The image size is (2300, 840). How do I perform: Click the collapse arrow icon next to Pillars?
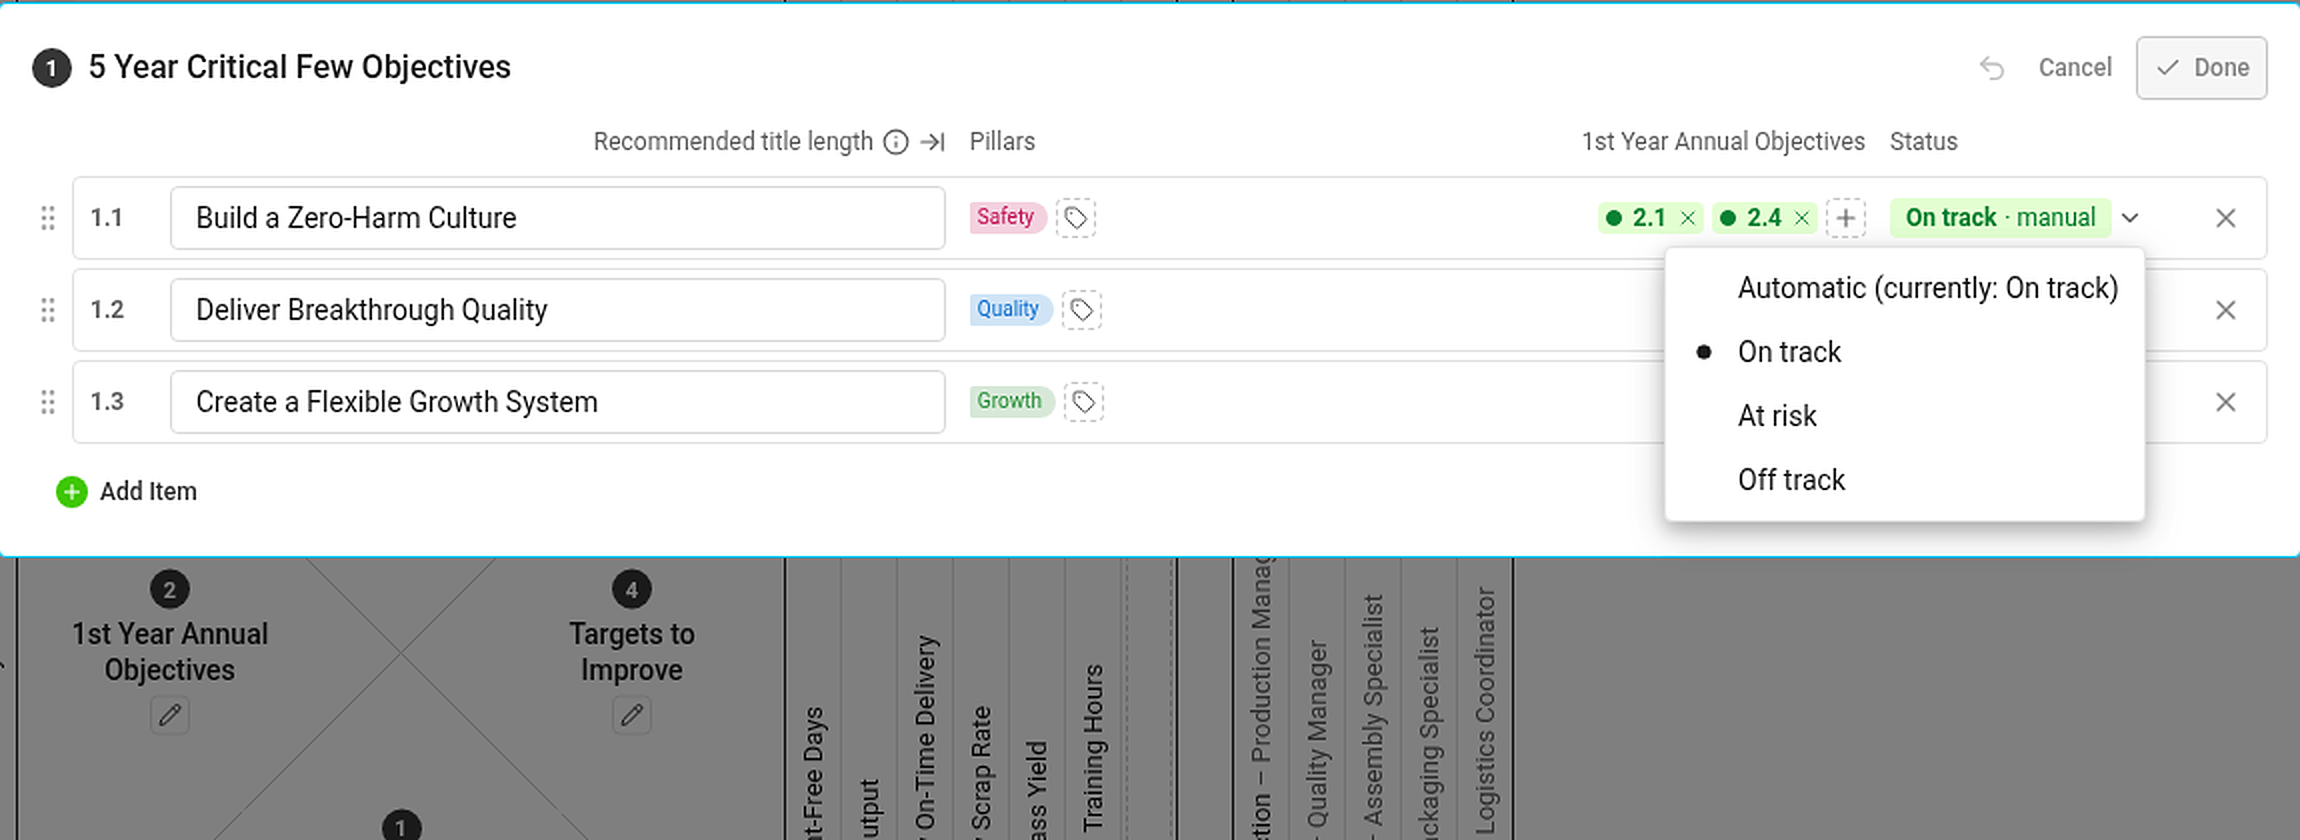(932, 142)
